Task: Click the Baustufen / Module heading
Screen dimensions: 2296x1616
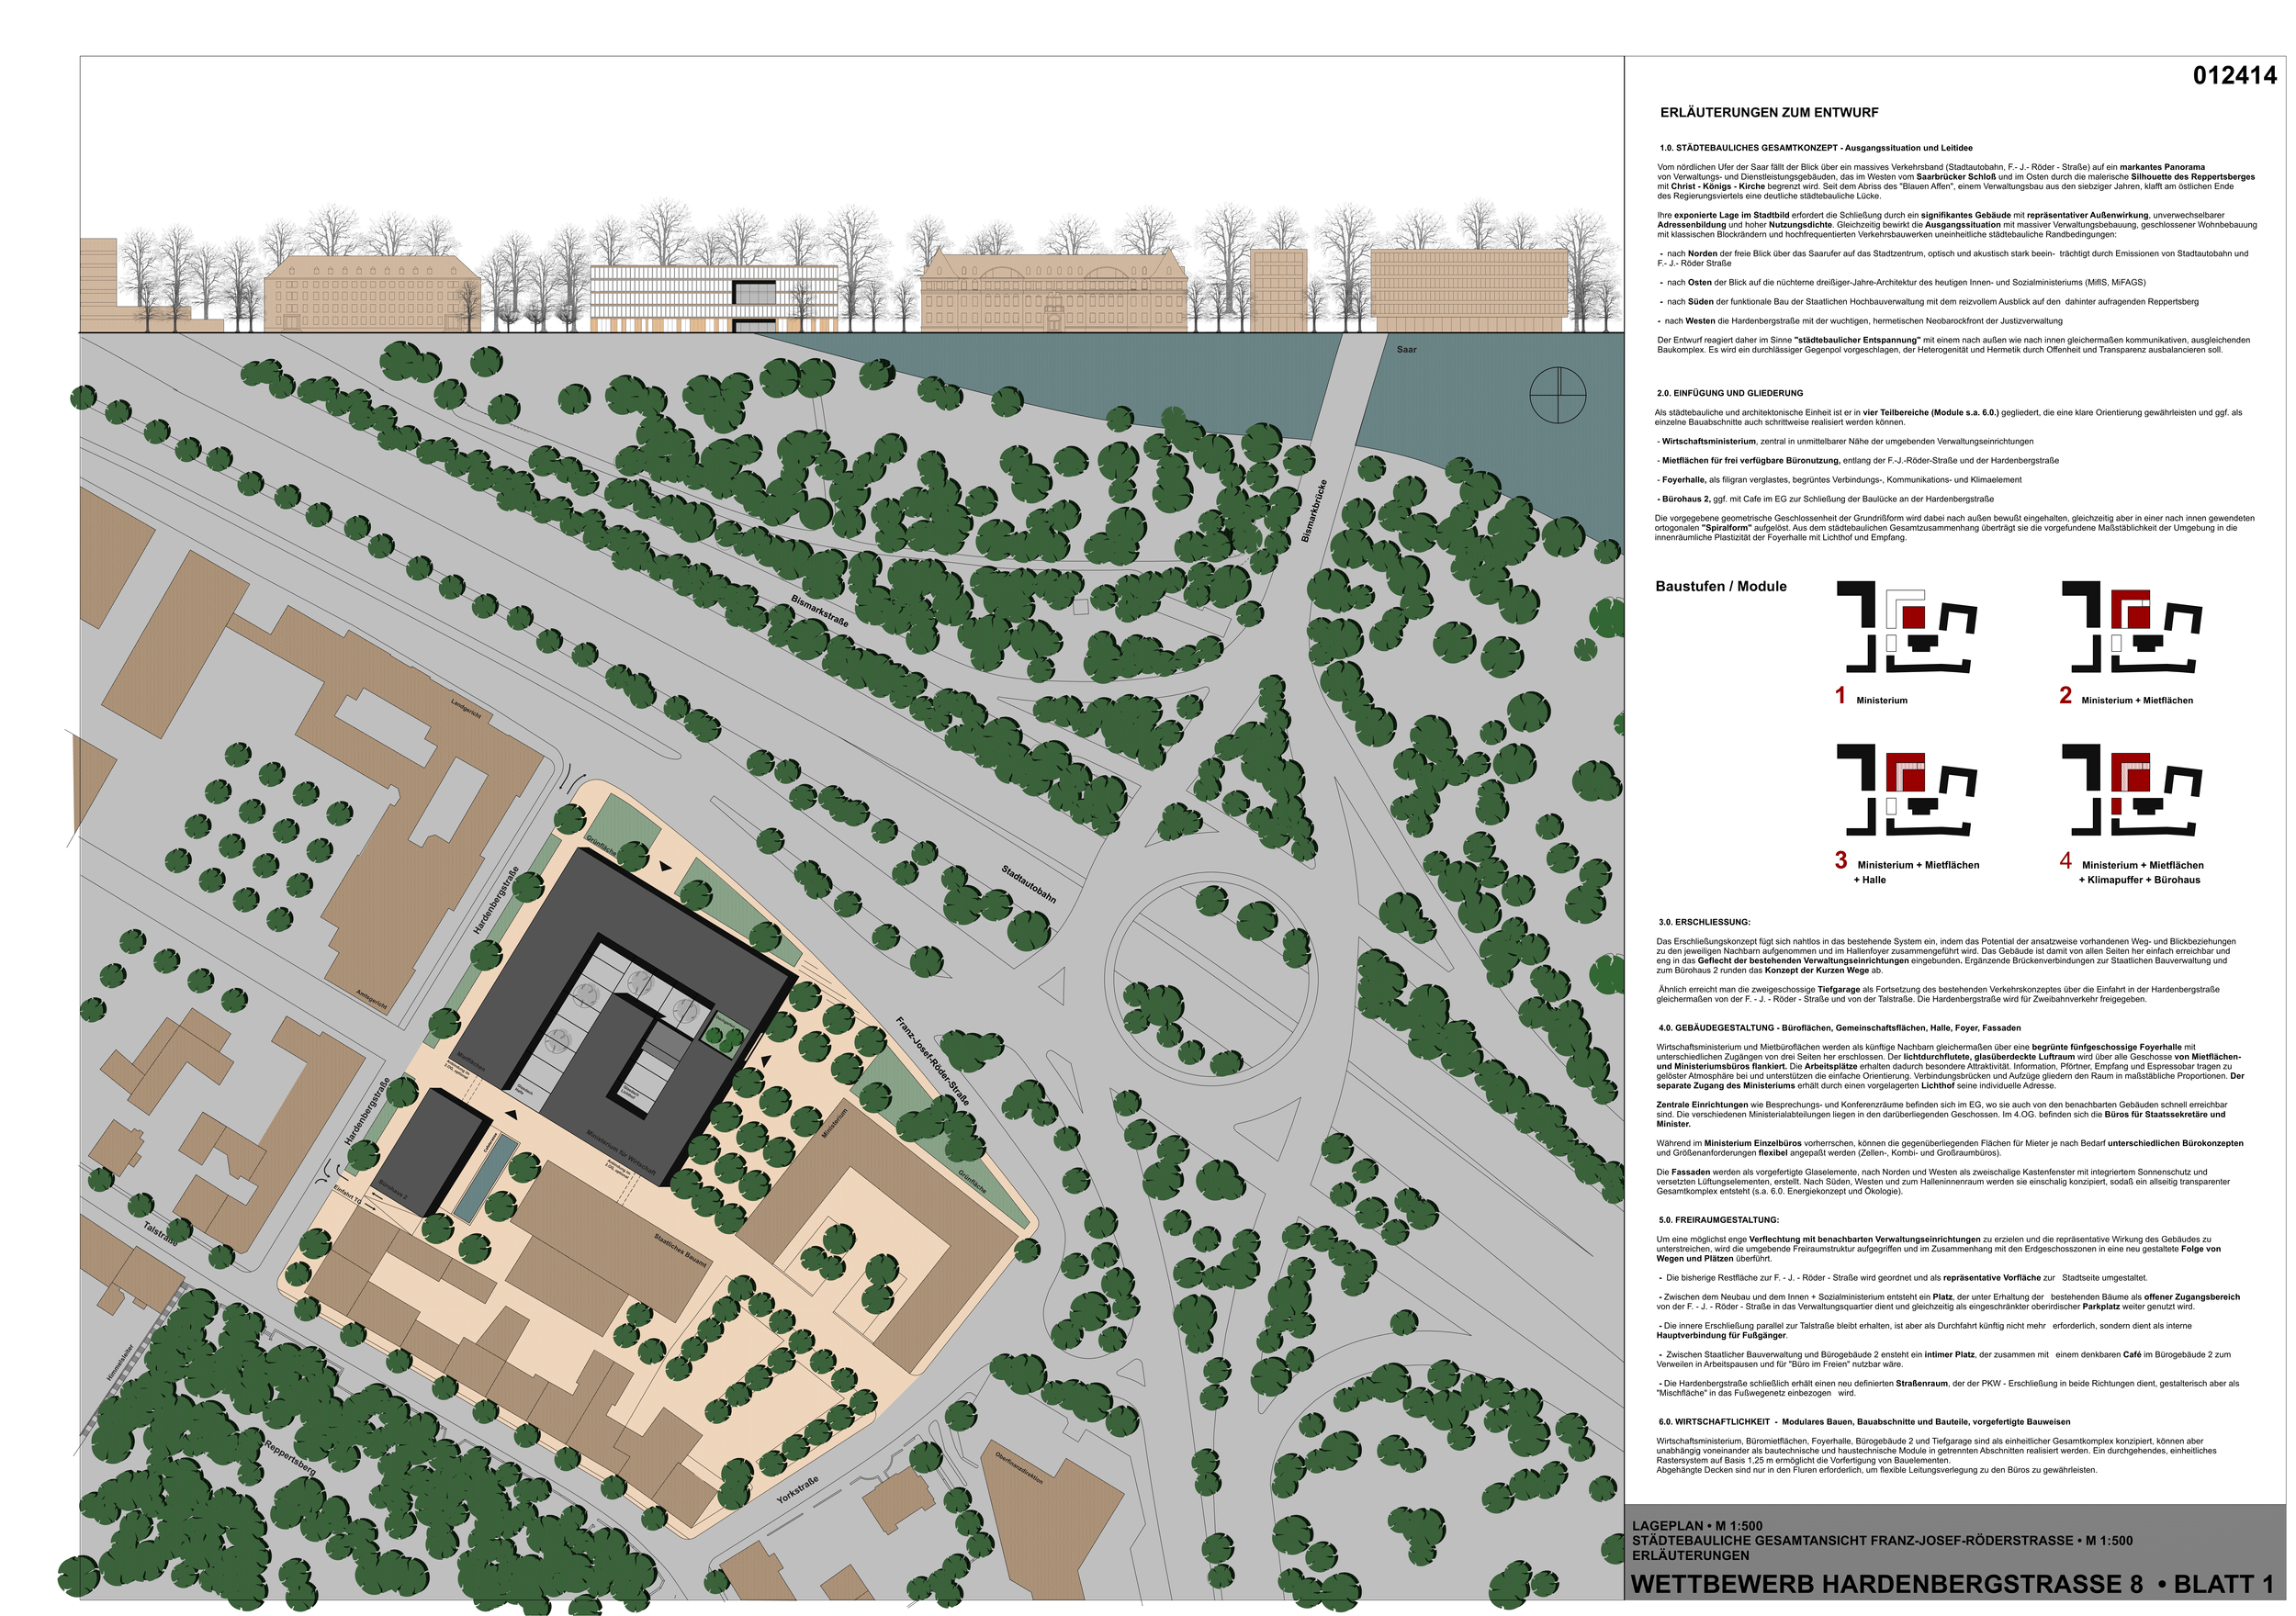Action: point(1720,587)
